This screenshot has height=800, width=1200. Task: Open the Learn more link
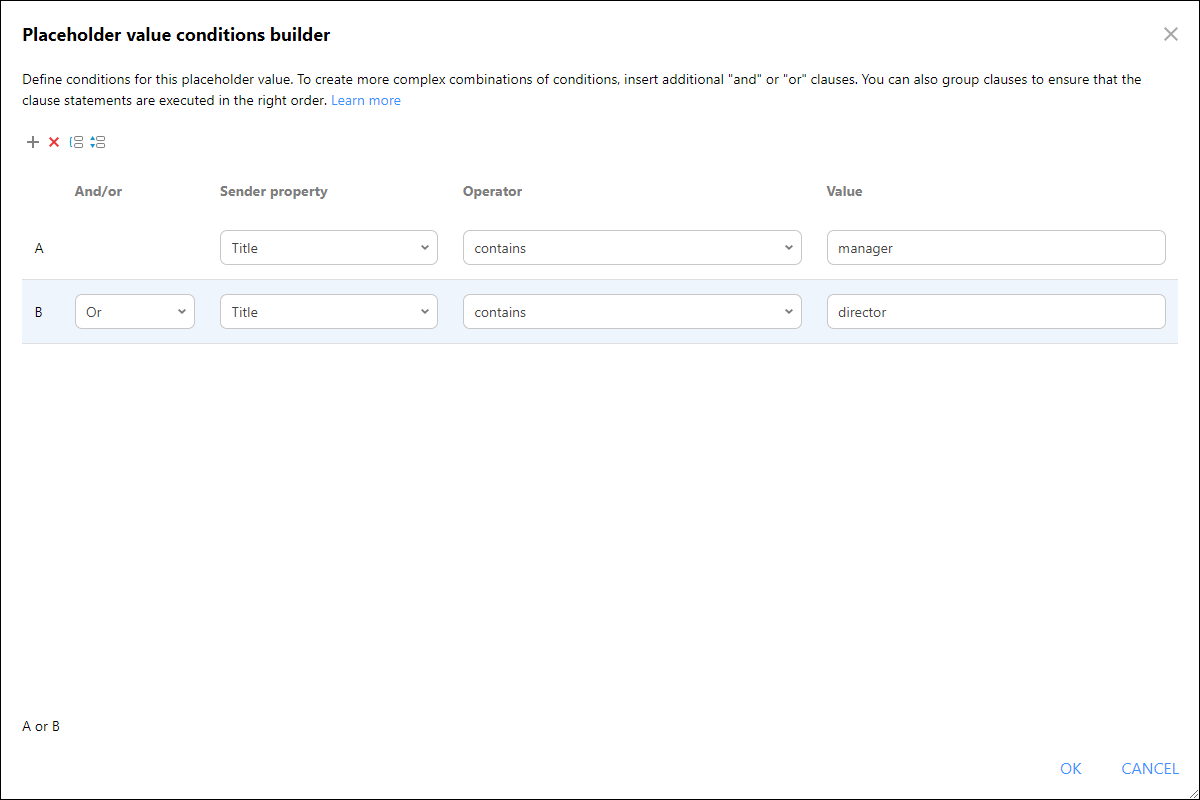click(x=366, y=100)
